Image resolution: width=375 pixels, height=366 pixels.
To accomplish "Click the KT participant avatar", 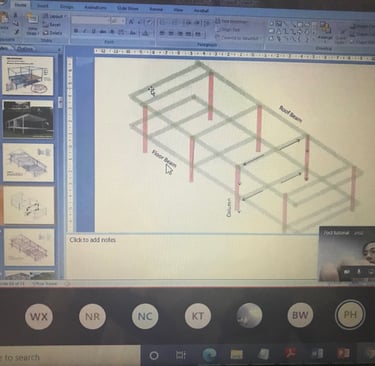I will tap(198, 315).
